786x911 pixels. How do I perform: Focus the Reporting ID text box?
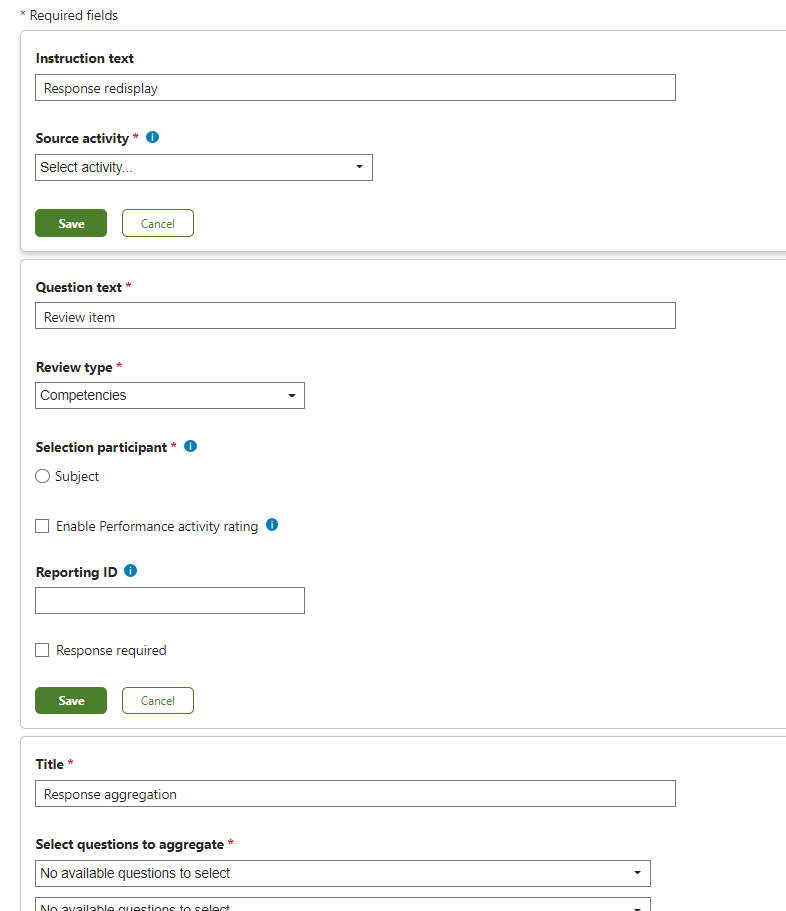click(170, 601)
